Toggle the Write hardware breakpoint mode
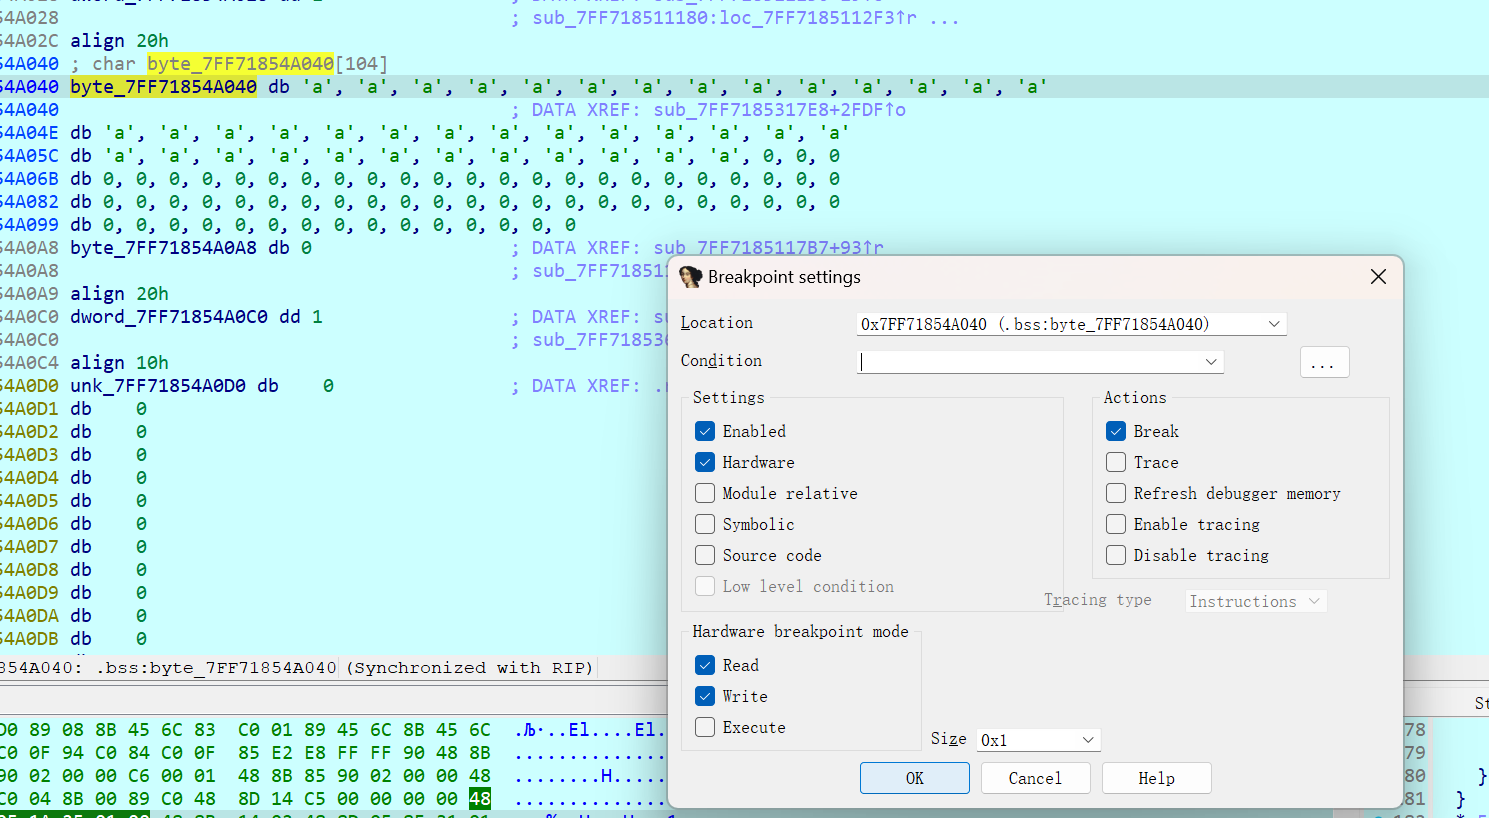The image size is (1489, 818). tap(705, 696)
